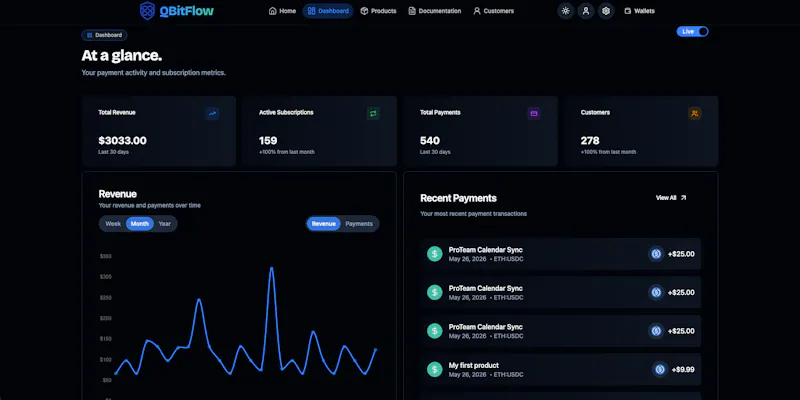Viewport: 800px width, 400px height.
Task: View All recent payments link
Action: 671,197
